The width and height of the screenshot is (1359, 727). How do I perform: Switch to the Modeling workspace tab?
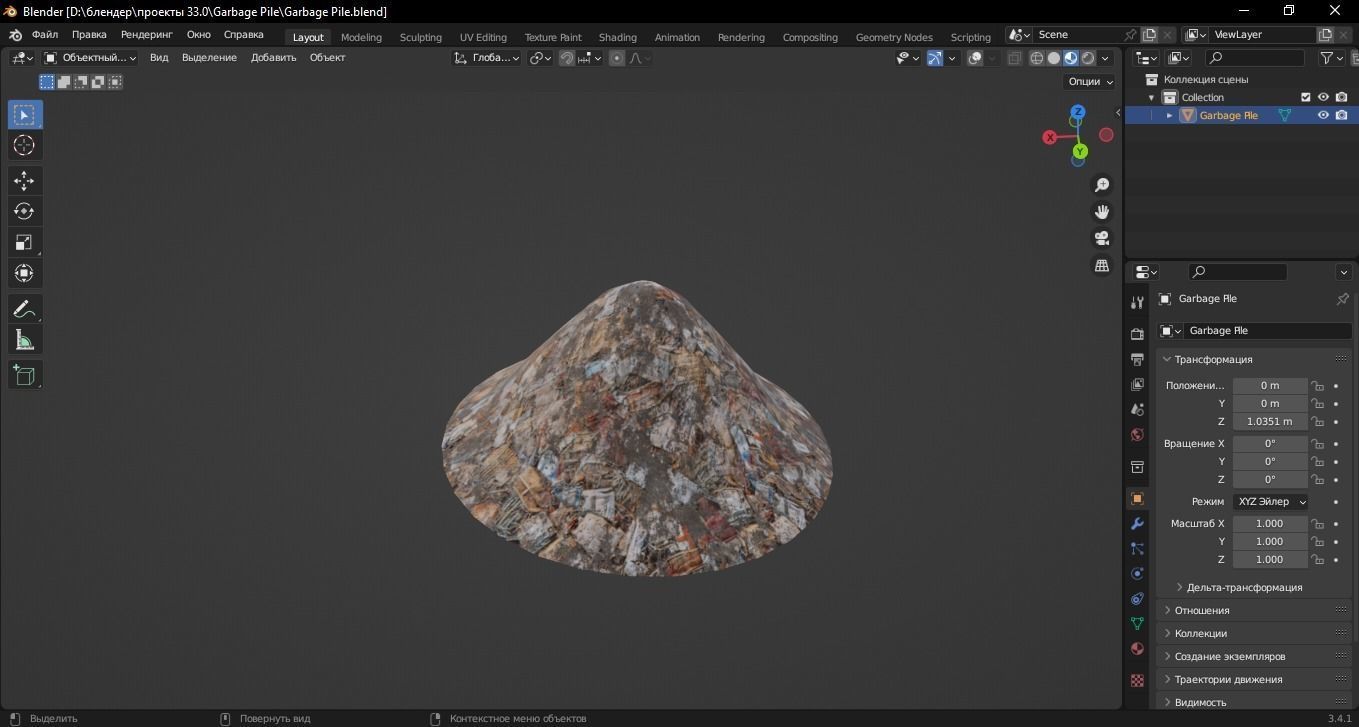[x=361, y=37]
